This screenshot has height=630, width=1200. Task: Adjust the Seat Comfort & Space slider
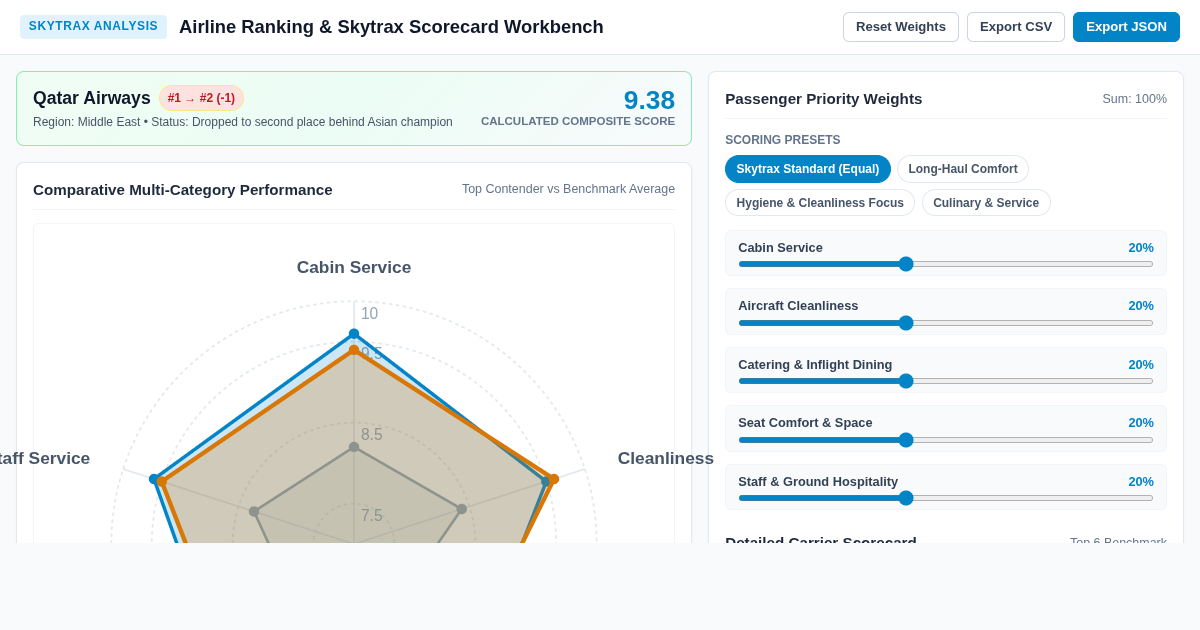[x=946, y=440]
